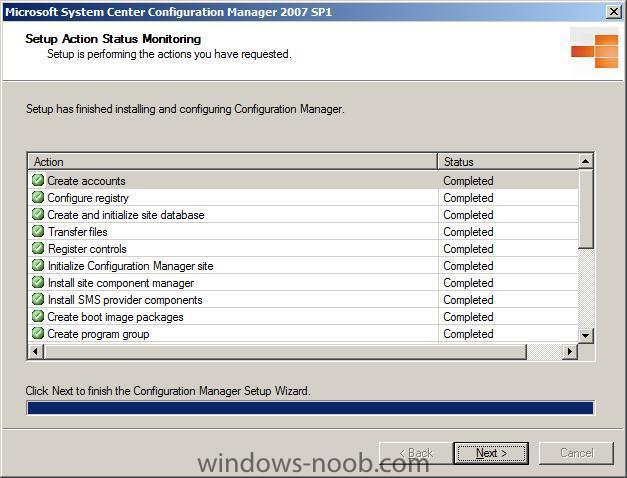Close the setup wizard window
The image size is (627, 478).
tap(614, 12)
